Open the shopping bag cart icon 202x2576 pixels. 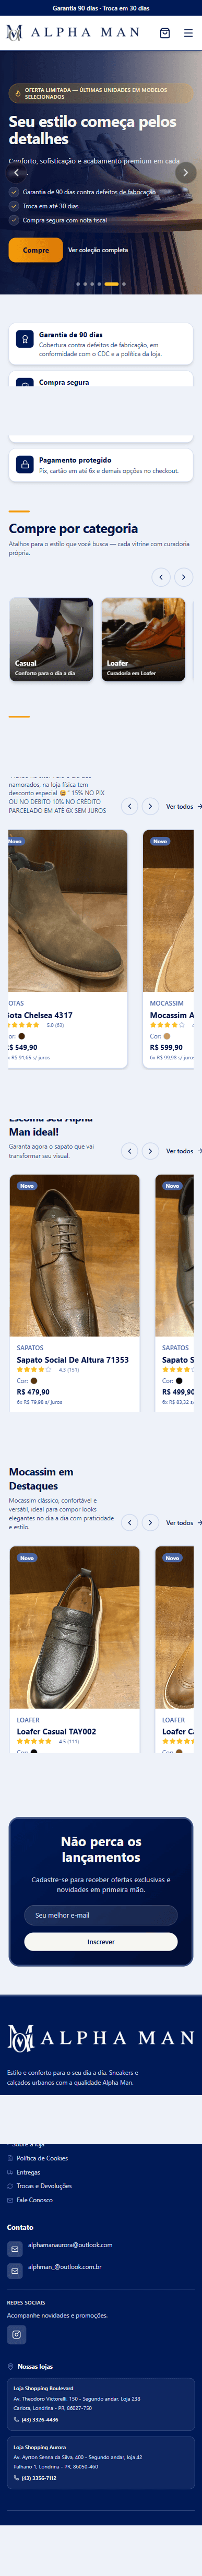click(165, 33)
